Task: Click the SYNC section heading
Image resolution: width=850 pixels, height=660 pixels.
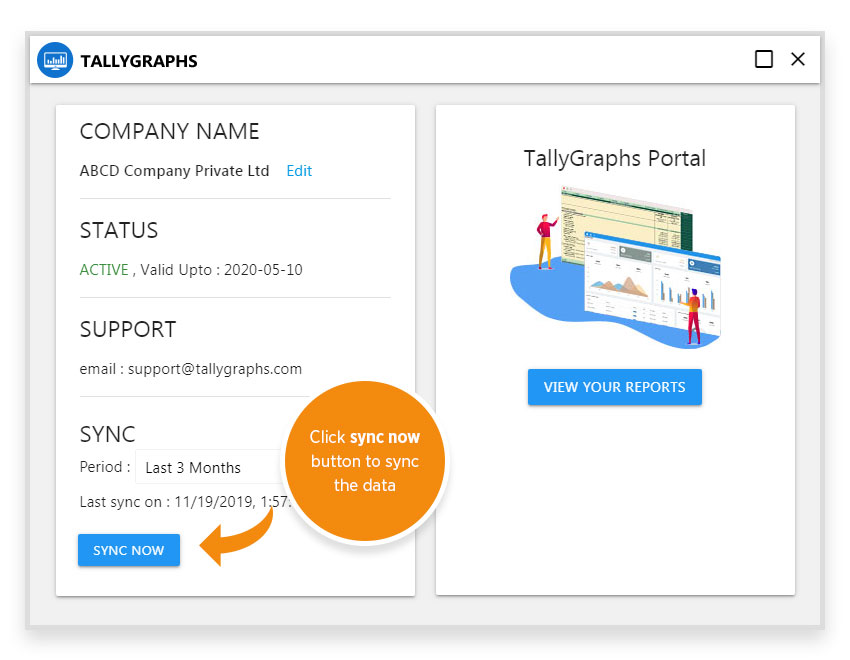Action: pos(107,434)
